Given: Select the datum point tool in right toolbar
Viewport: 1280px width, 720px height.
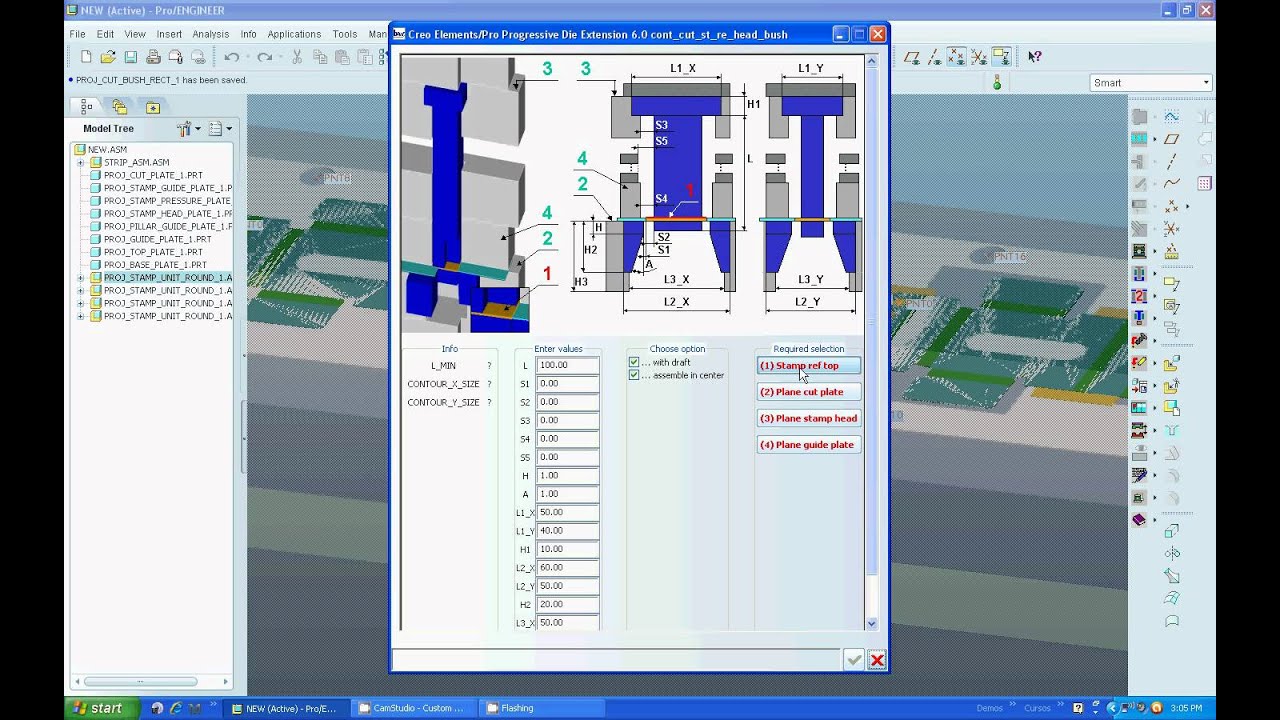Looking at the screenshot, I should [1171, 207].
